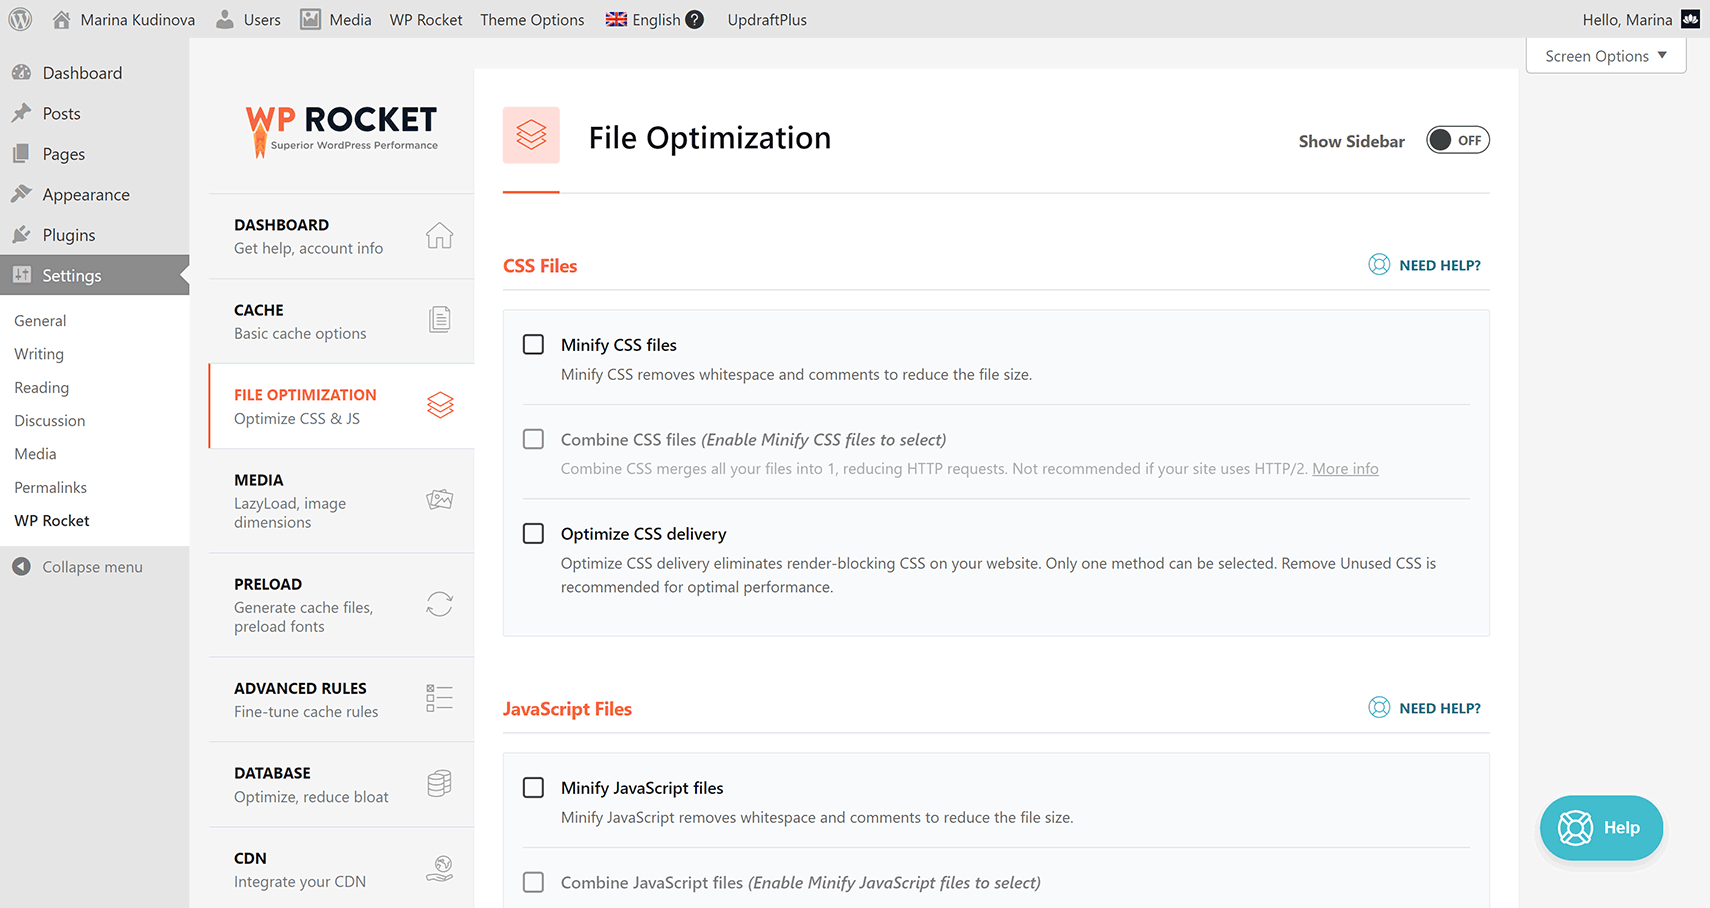Switch to the CACHE tab

tap(341, 321)
